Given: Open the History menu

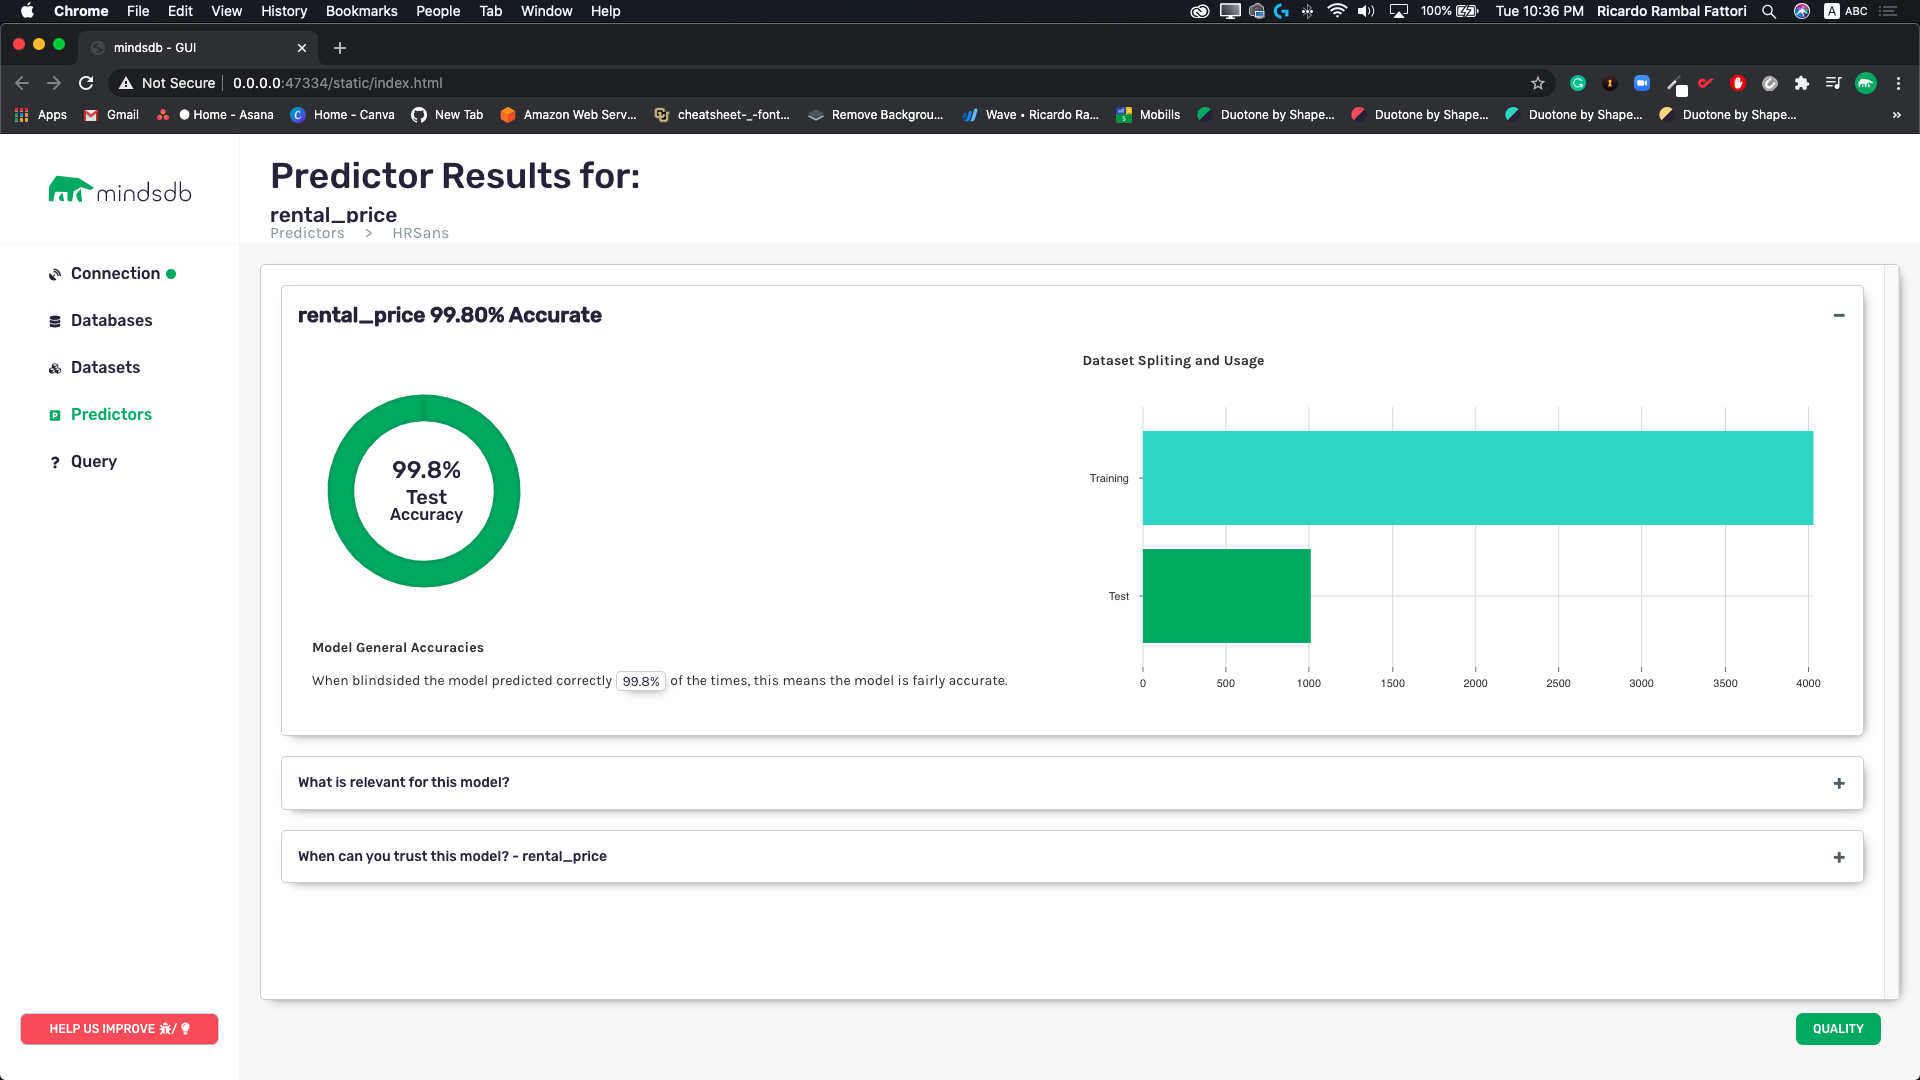Looking at the screenshot, I should pos(284,11).
